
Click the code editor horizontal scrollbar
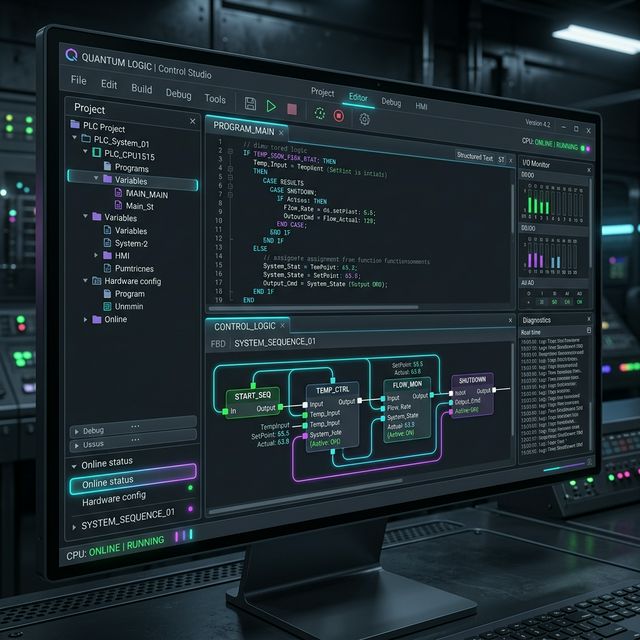(313, 308)
